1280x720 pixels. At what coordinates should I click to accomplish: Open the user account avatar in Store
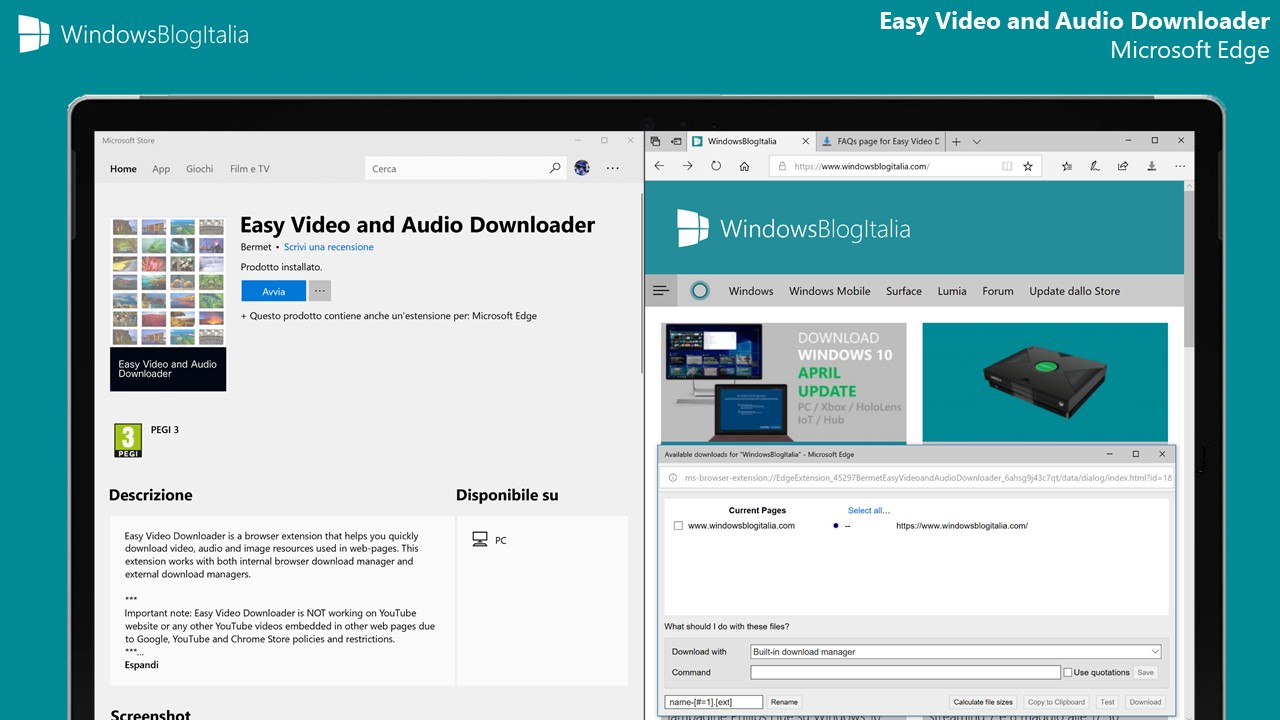click(582, 168)
